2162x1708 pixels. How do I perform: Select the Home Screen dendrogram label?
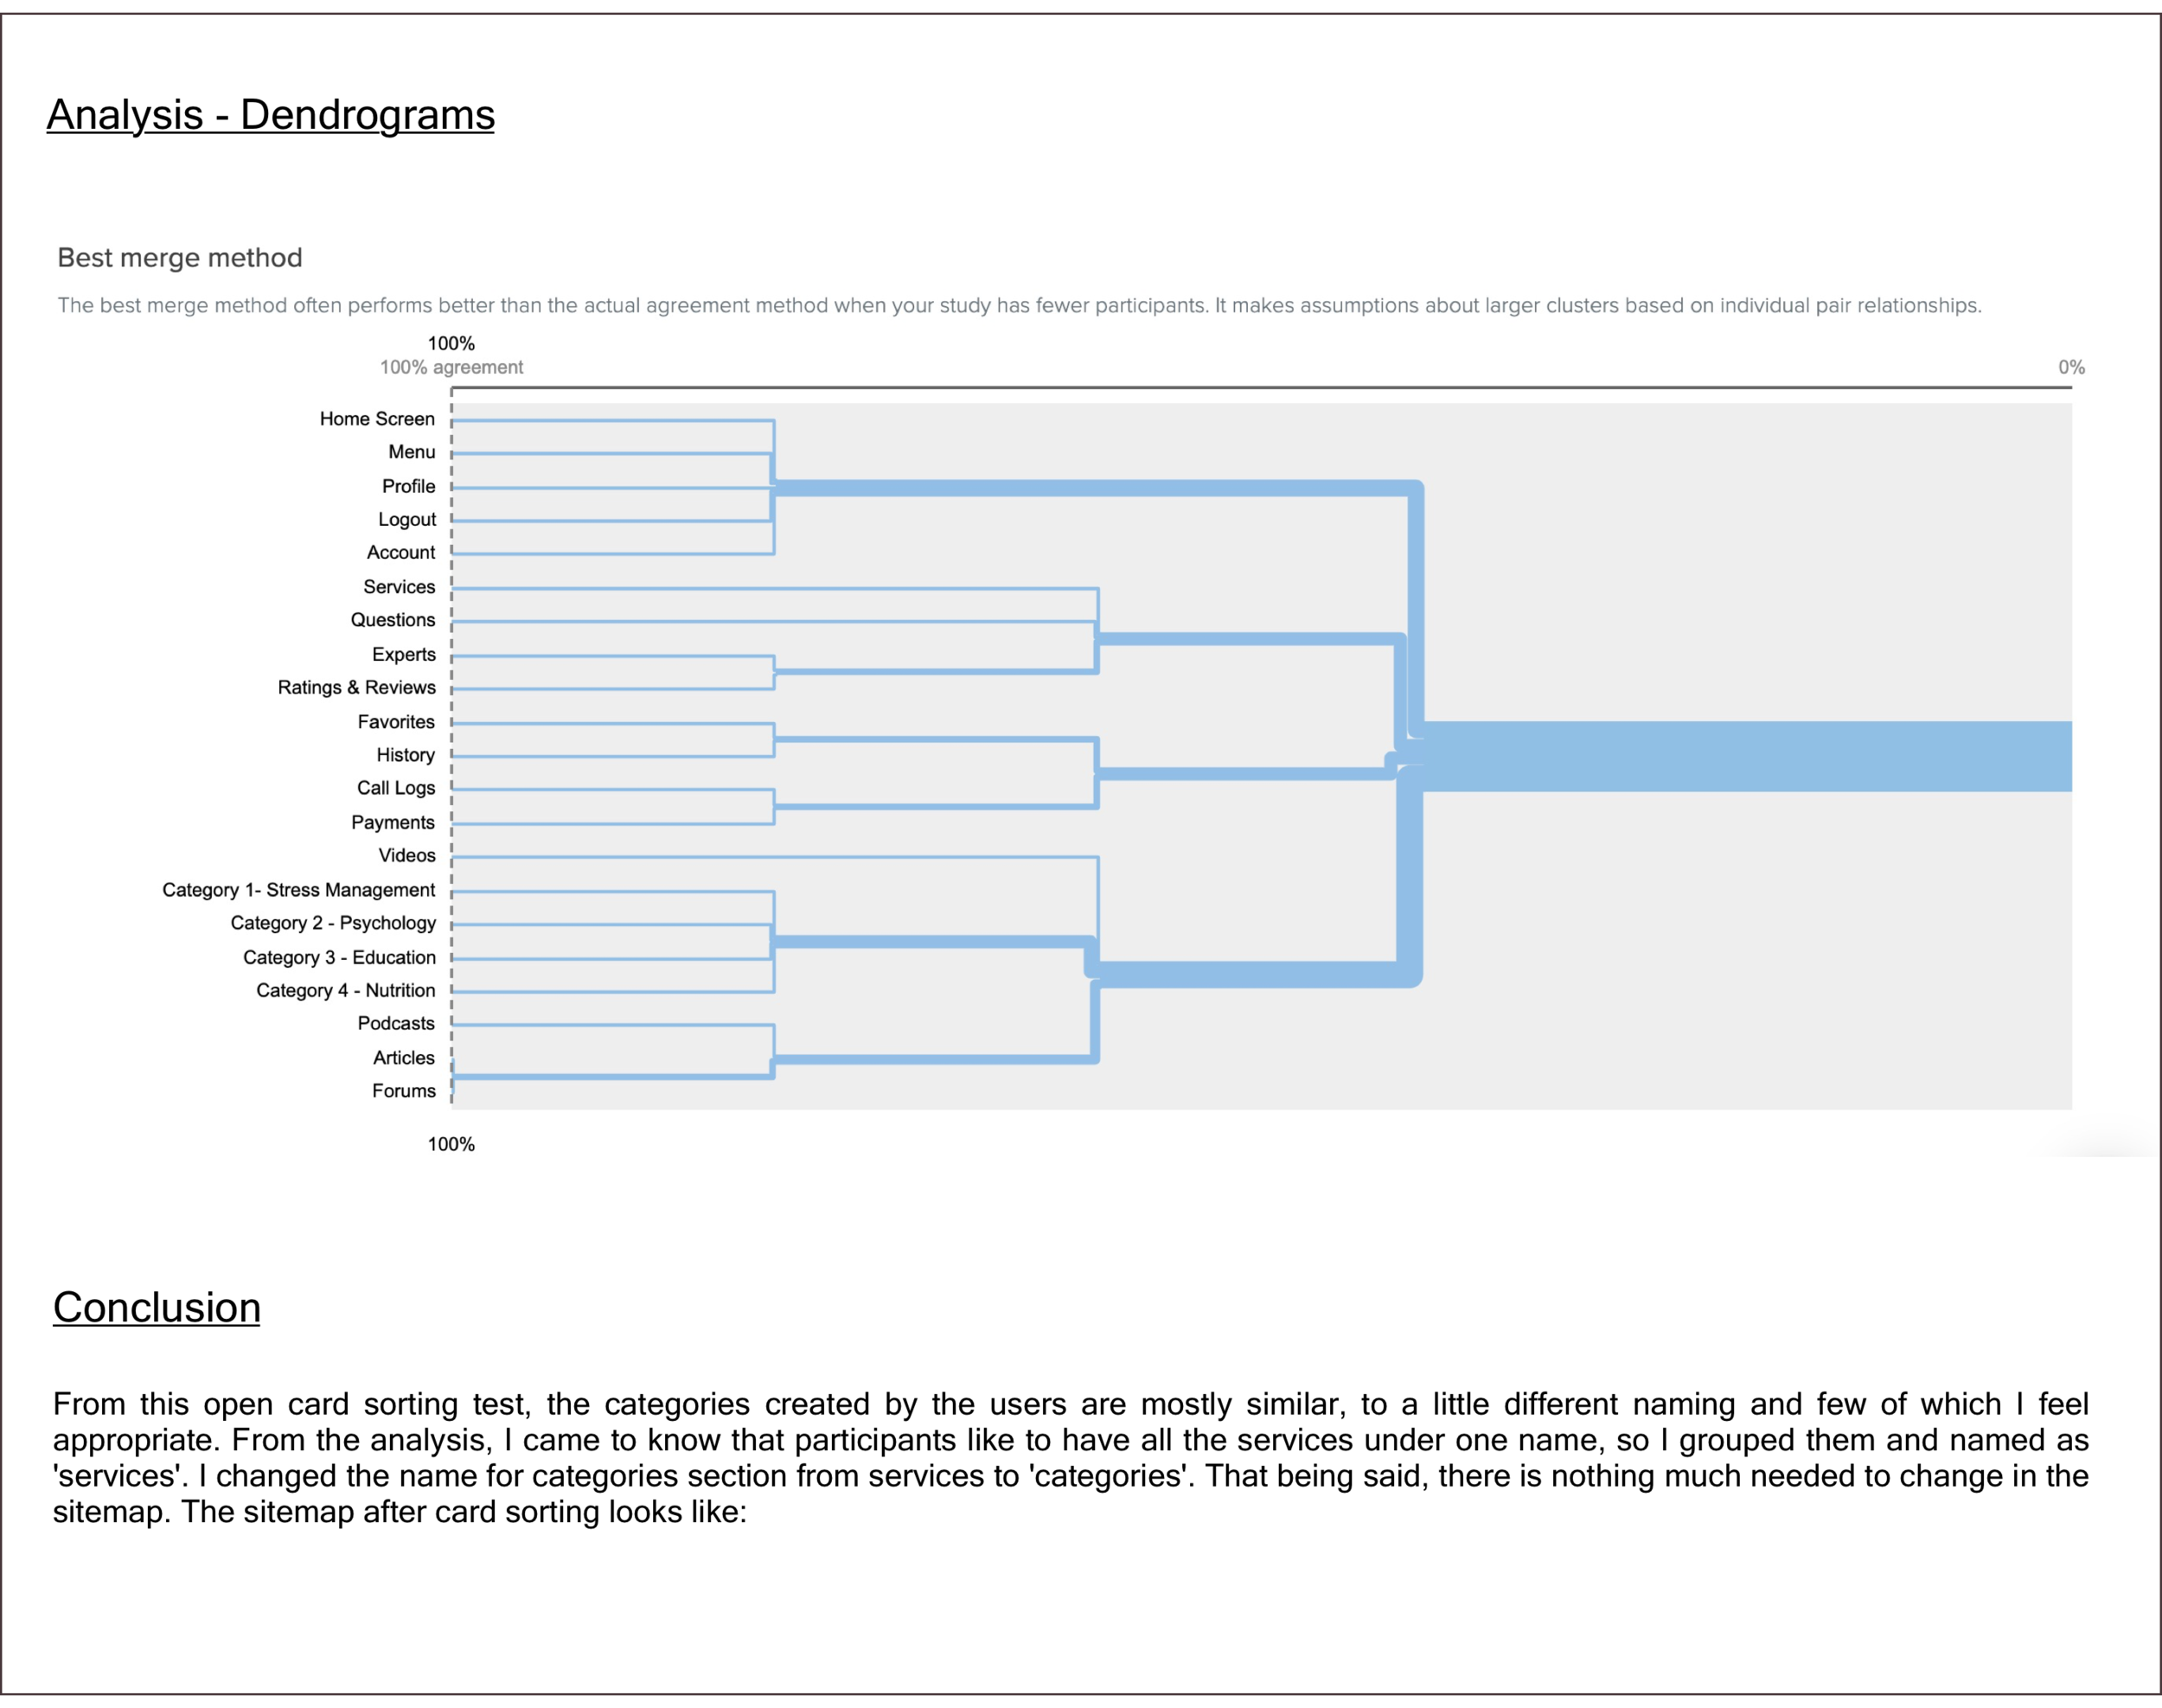(x=377, y=419)
